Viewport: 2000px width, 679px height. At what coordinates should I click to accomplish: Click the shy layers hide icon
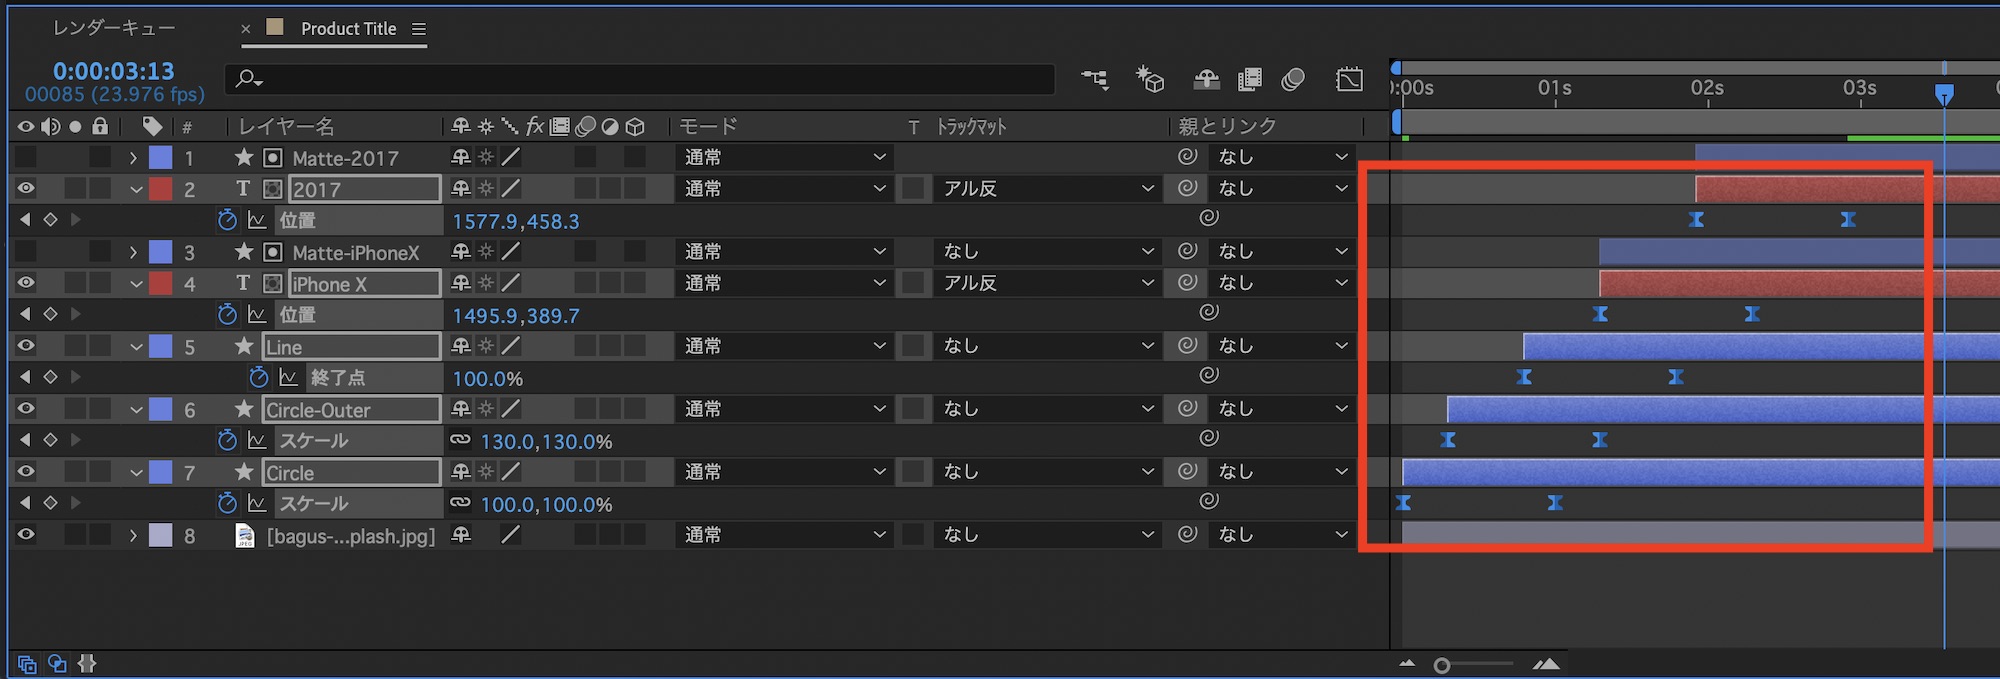[1207, 79]
